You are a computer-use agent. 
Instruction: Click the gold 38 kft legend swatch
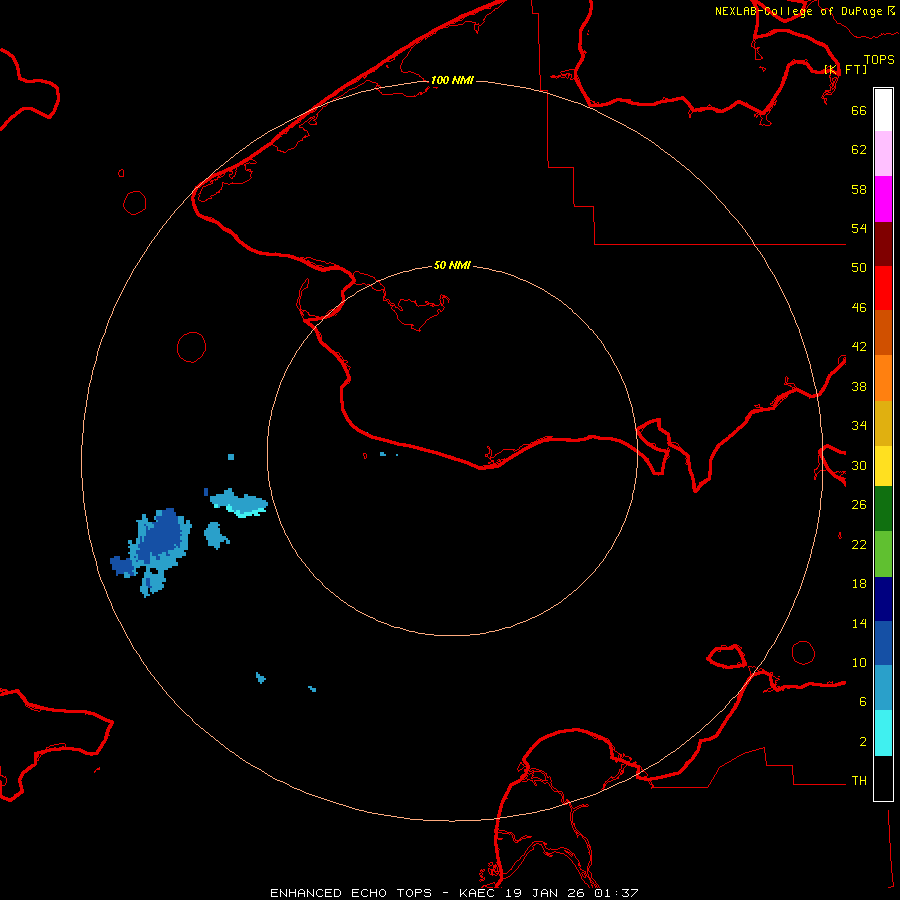(x=883, y=422)
